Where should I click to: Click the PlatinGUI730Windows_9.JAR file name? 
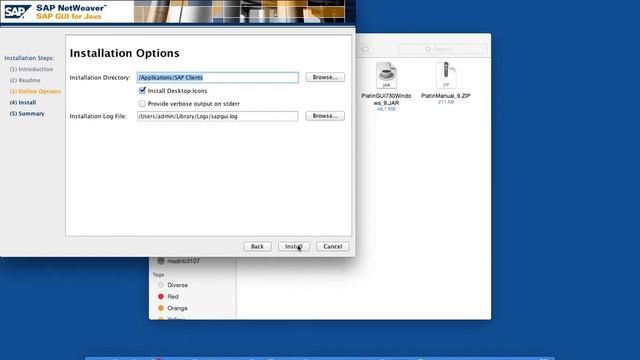point(386,99)
